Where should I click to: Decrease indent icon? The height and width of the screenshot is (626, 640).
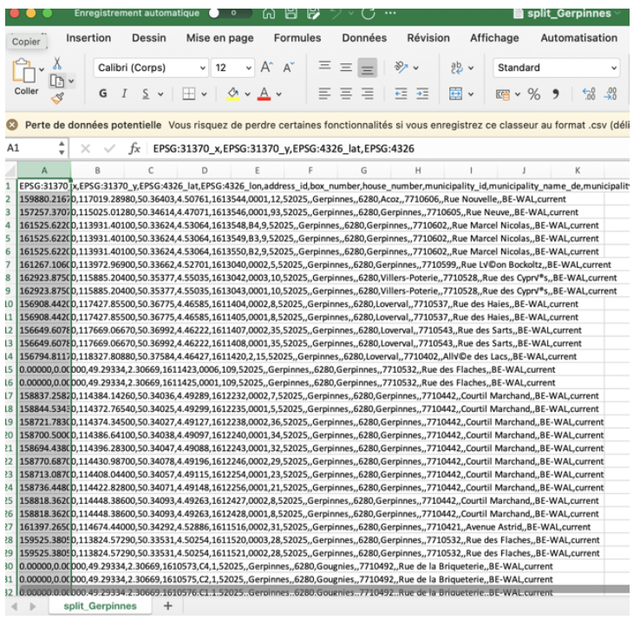click(401, 94)
